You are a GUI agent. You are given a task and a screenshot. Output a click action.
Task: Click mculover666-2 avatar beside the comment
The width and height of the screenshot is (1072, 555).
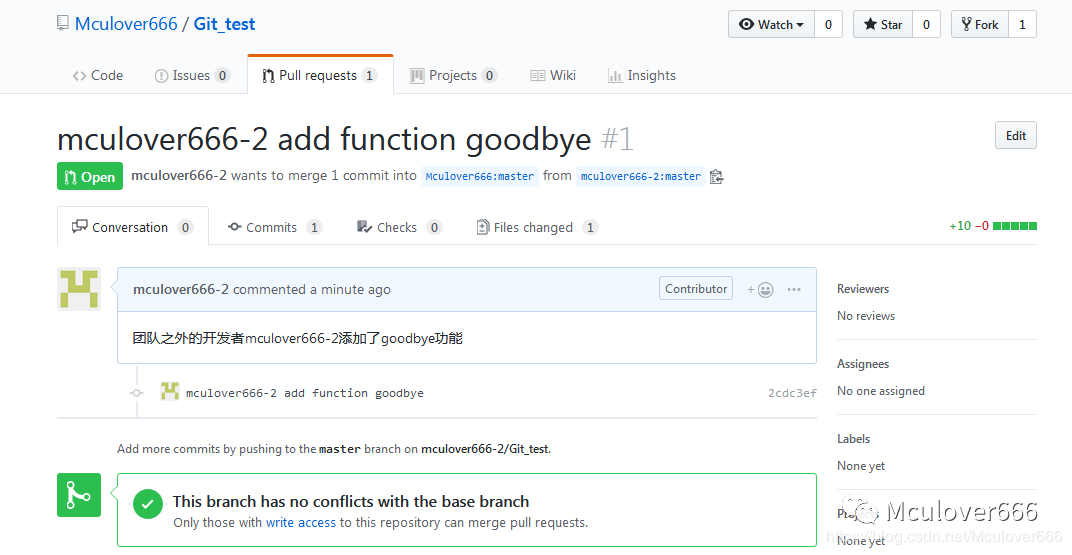tap(79, 289)
